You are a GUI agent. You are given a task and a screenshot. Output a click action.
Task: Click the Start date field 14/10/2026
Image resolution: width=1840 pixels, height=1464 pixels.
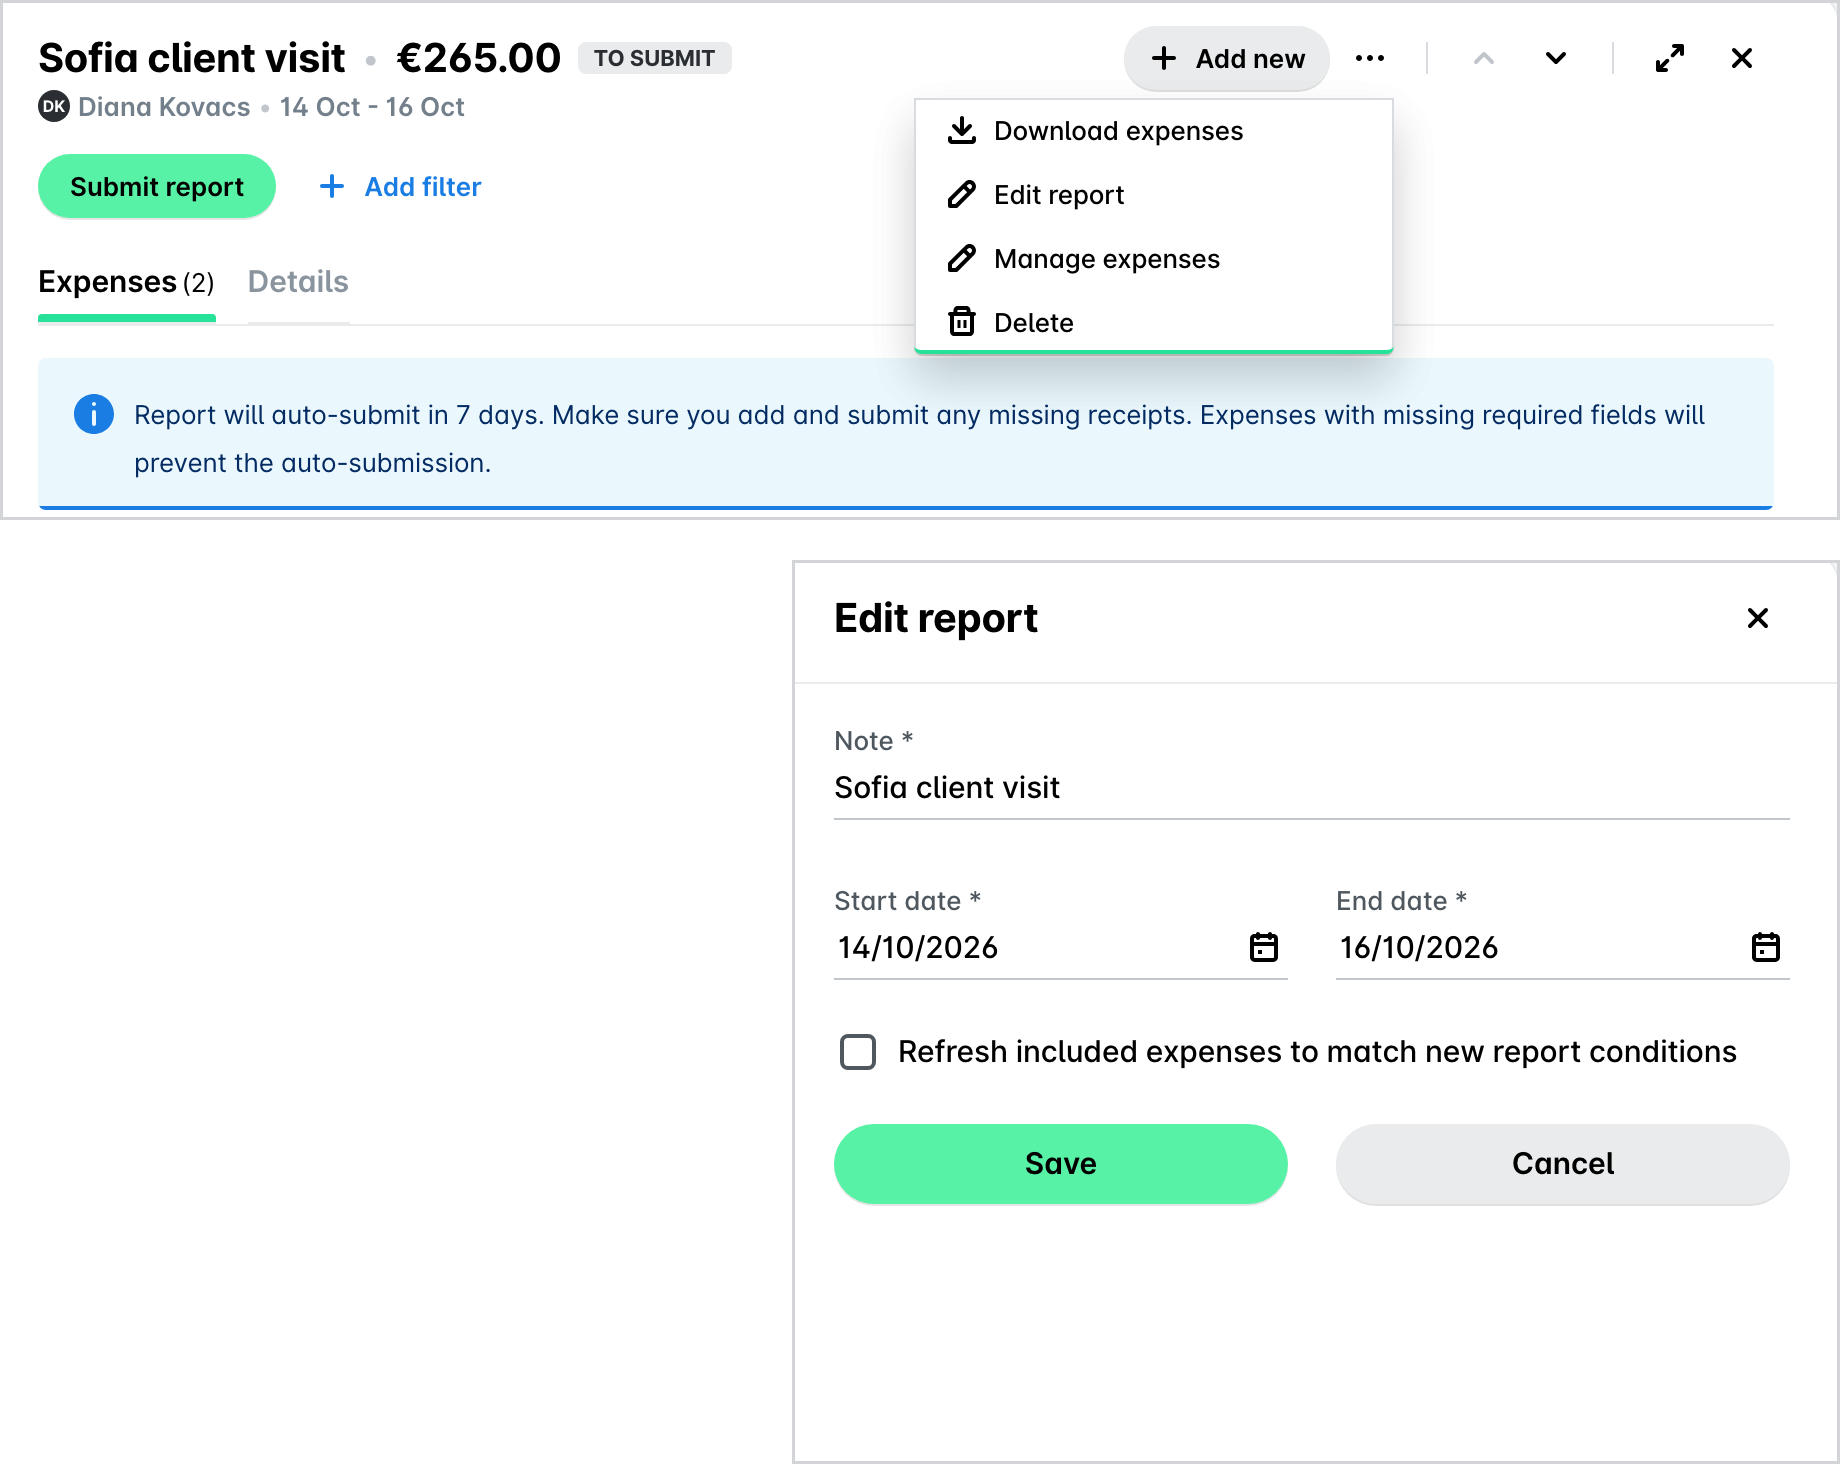click(1061, 947)
